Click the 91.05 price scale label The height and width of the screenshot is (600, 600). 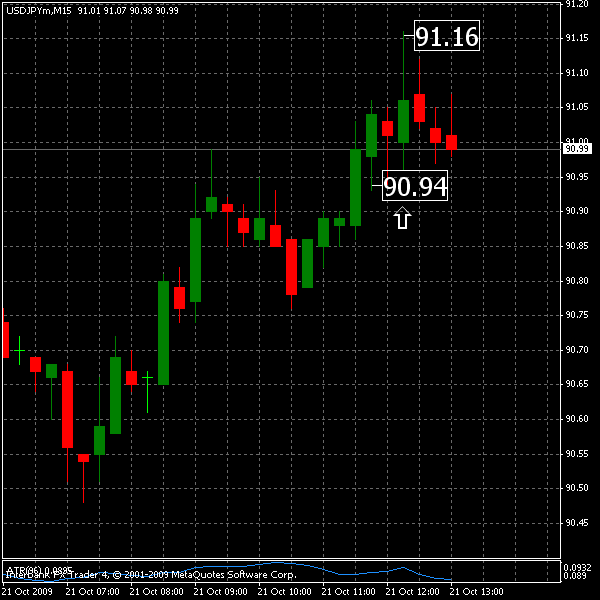[x=577, y=107]
